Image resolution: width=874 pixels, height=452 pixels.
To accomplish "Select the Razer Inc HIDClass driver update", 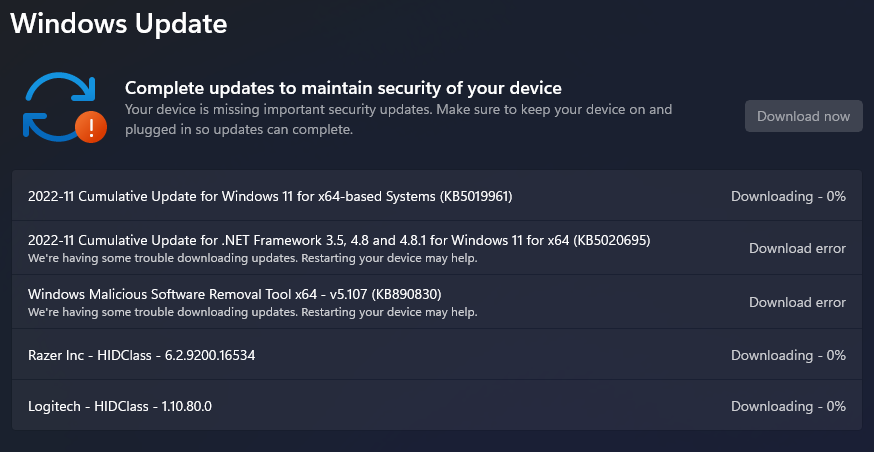I will [141, 355].
